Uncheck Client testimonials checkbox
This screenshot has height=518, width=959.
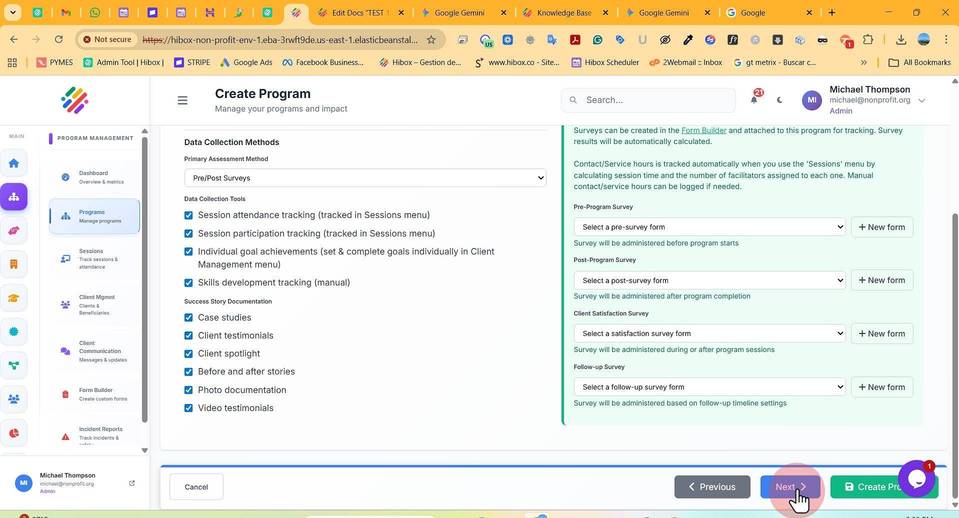188,336
